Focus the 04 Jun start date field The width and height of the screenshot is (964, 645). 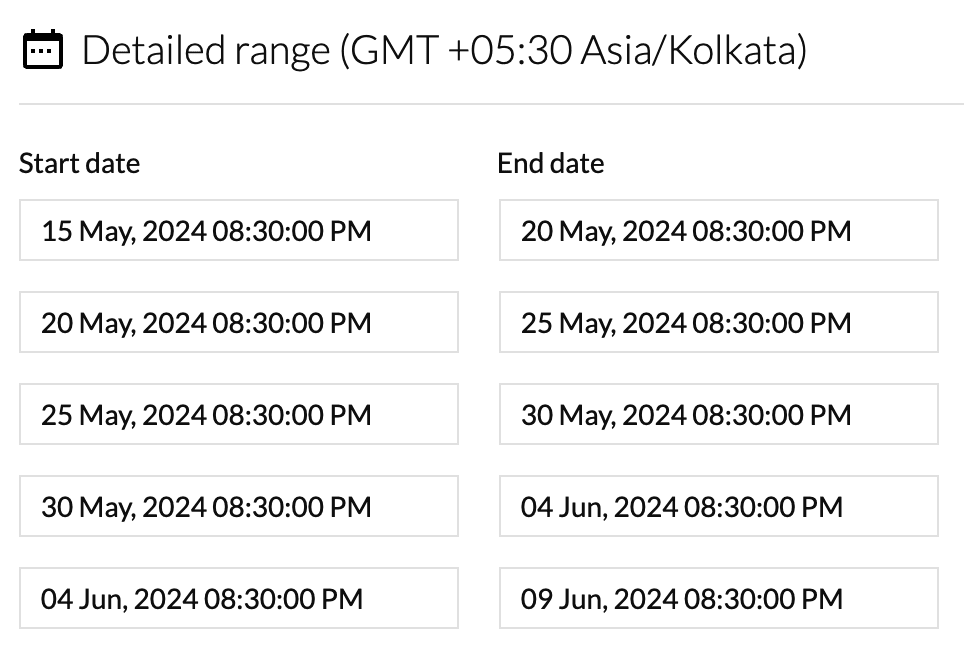(x=238, y=599)
